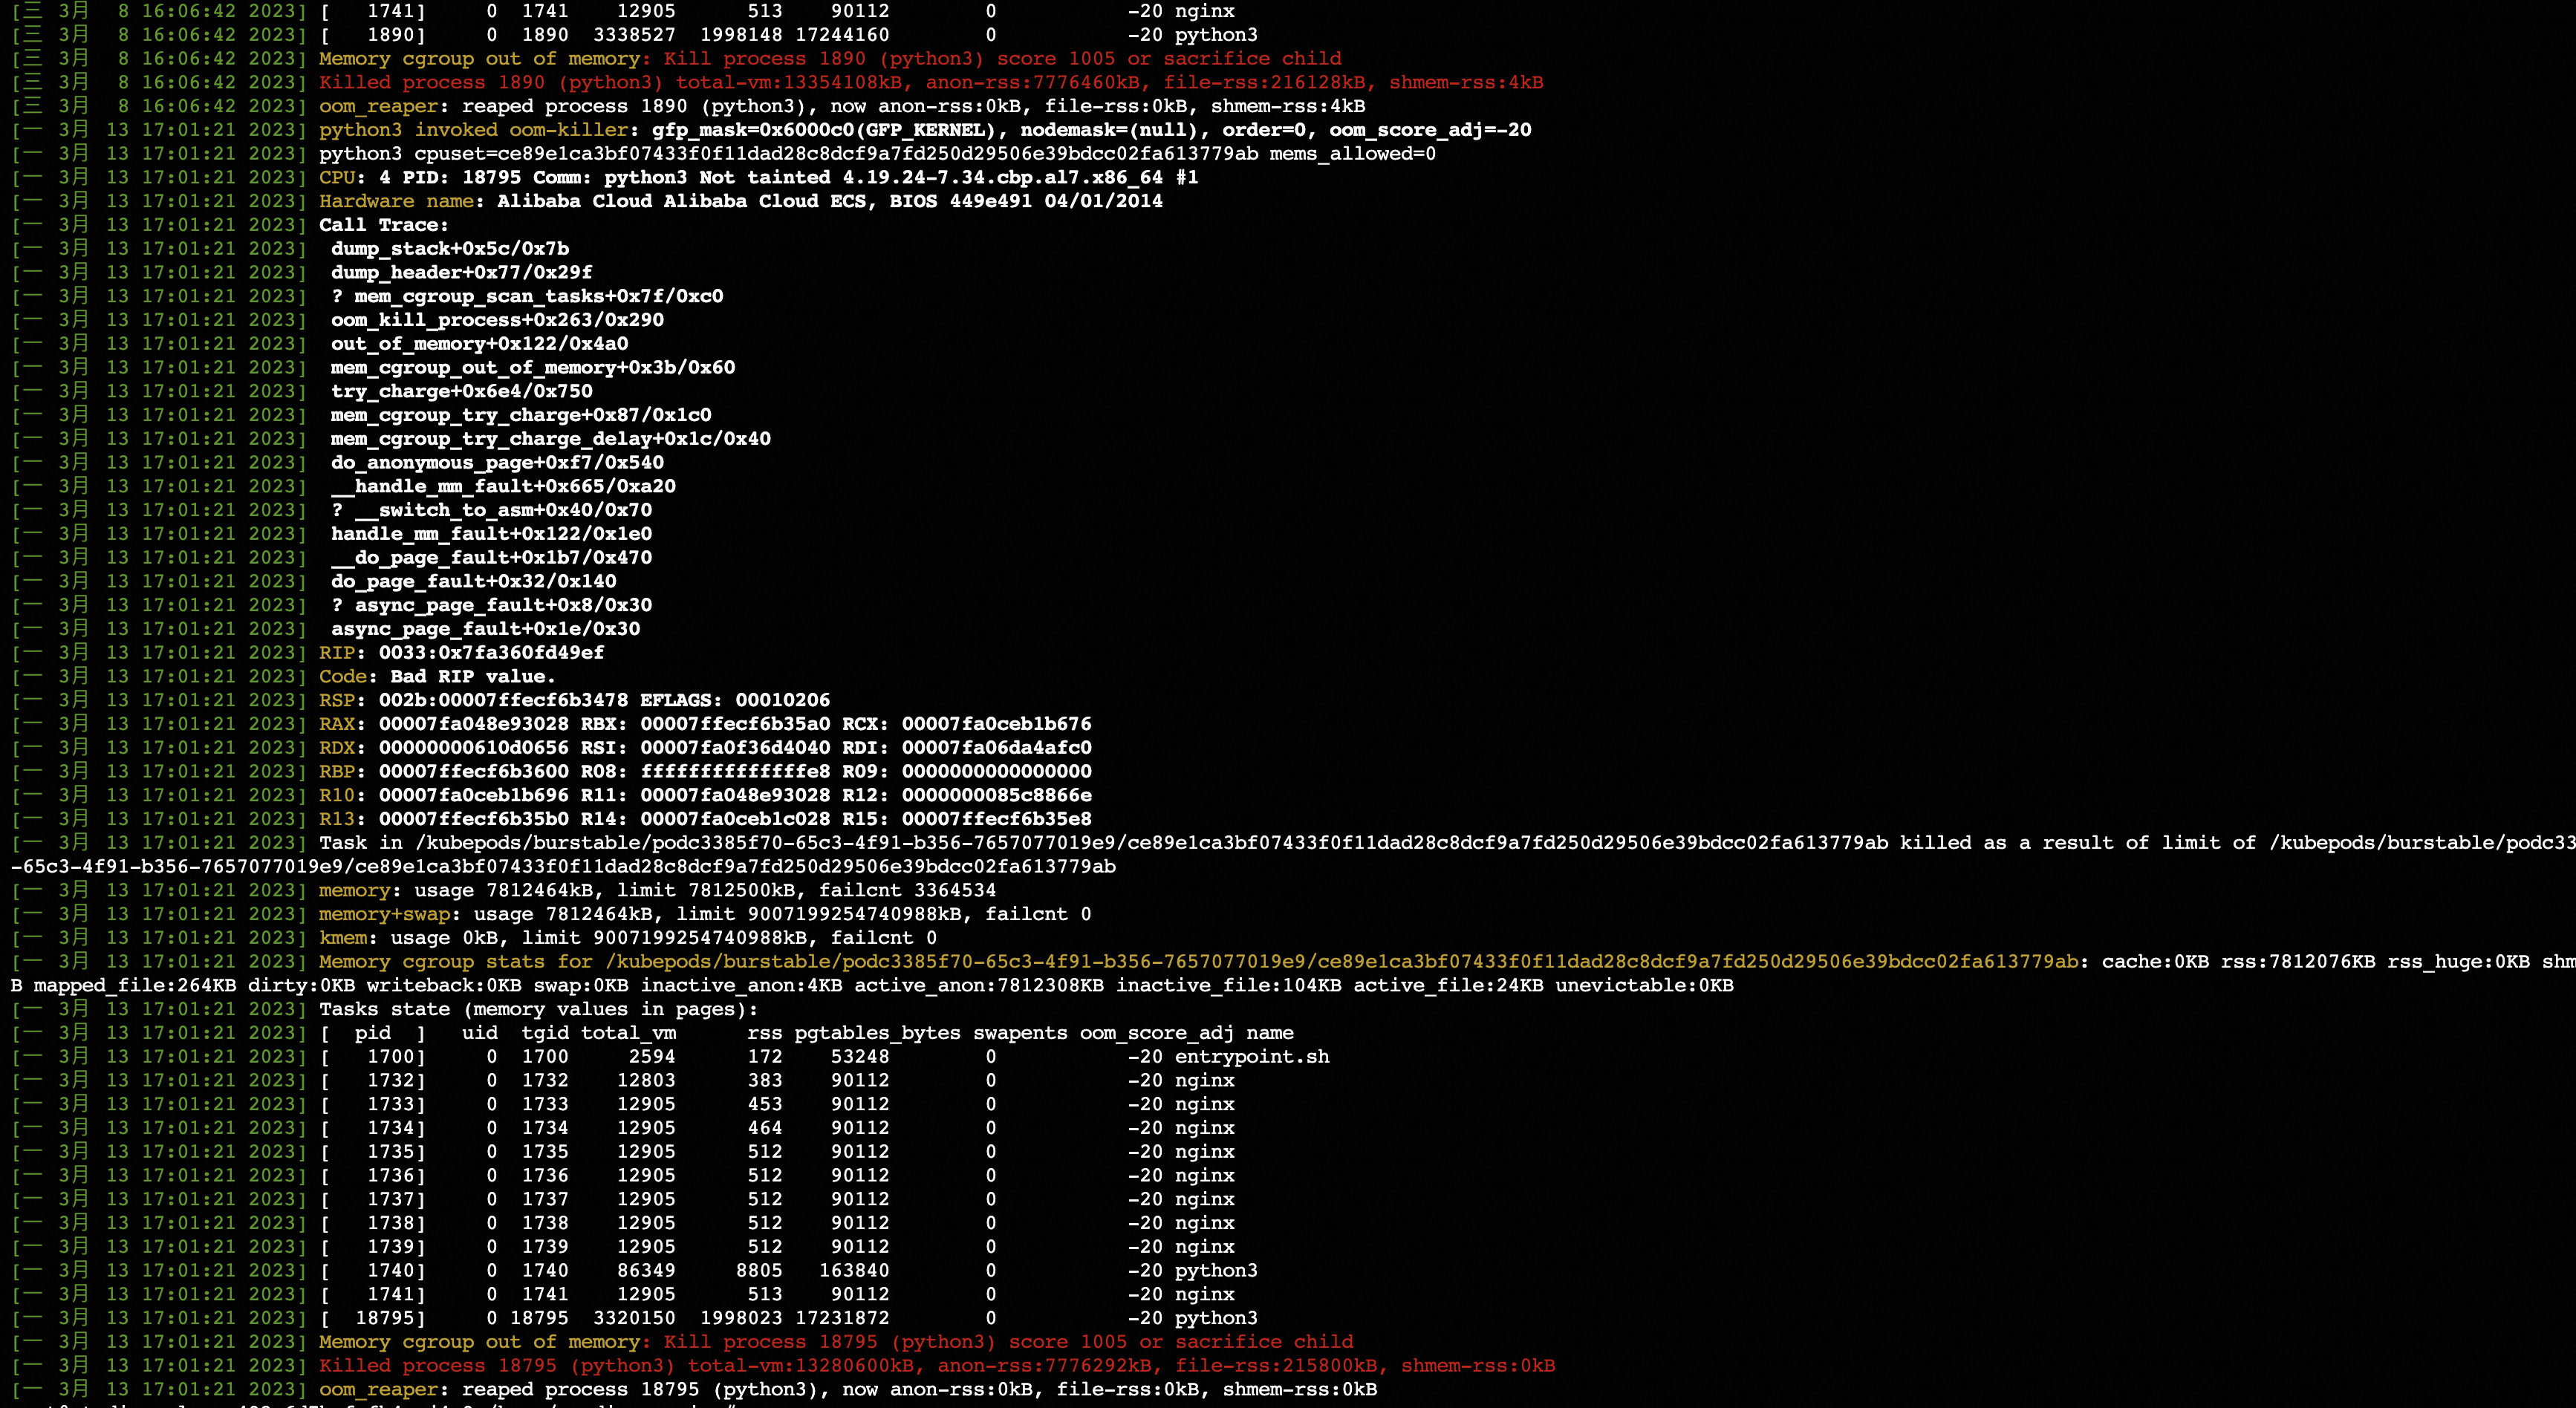This screenshot has width=2576, height=1408.
Task: Click 'Tasks state (memory values in pages)' header
Action: pos(538,1009)
